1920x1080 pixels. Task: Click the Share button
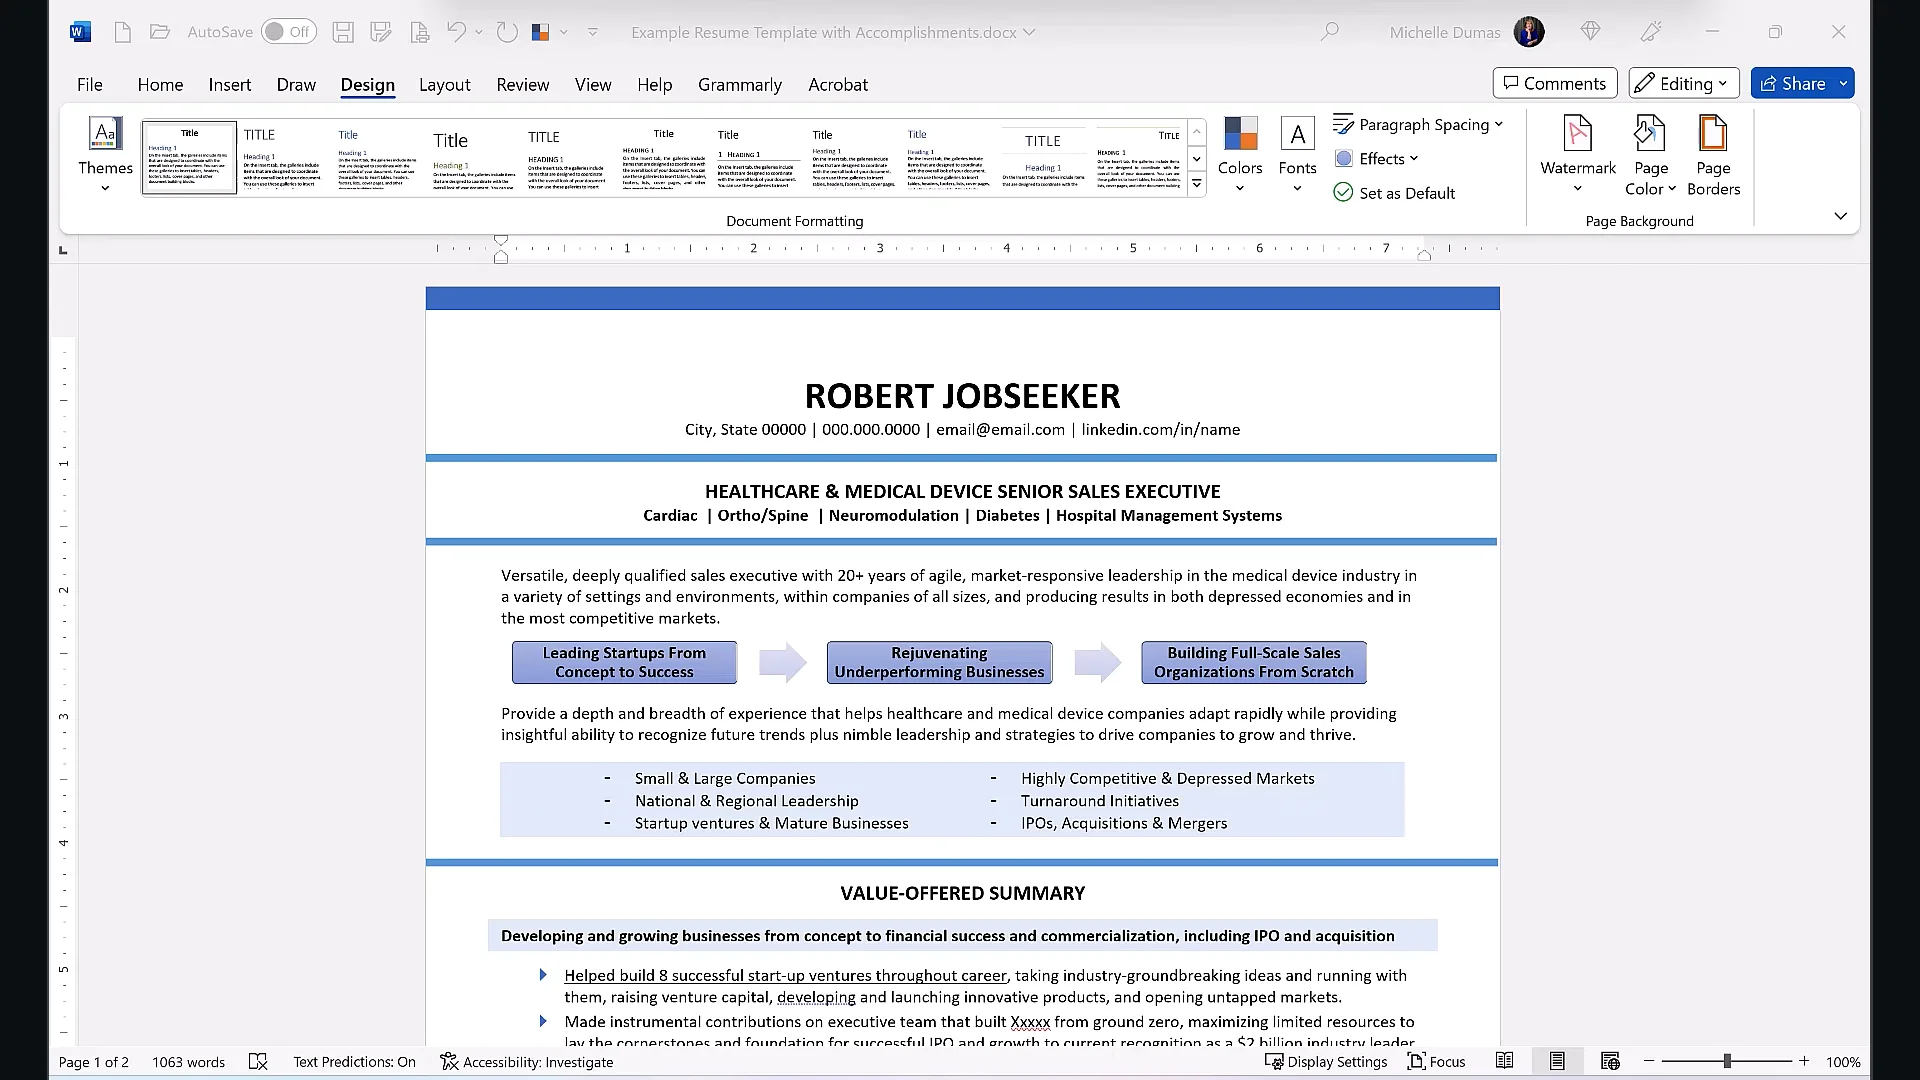click(x=1792, y=83)
